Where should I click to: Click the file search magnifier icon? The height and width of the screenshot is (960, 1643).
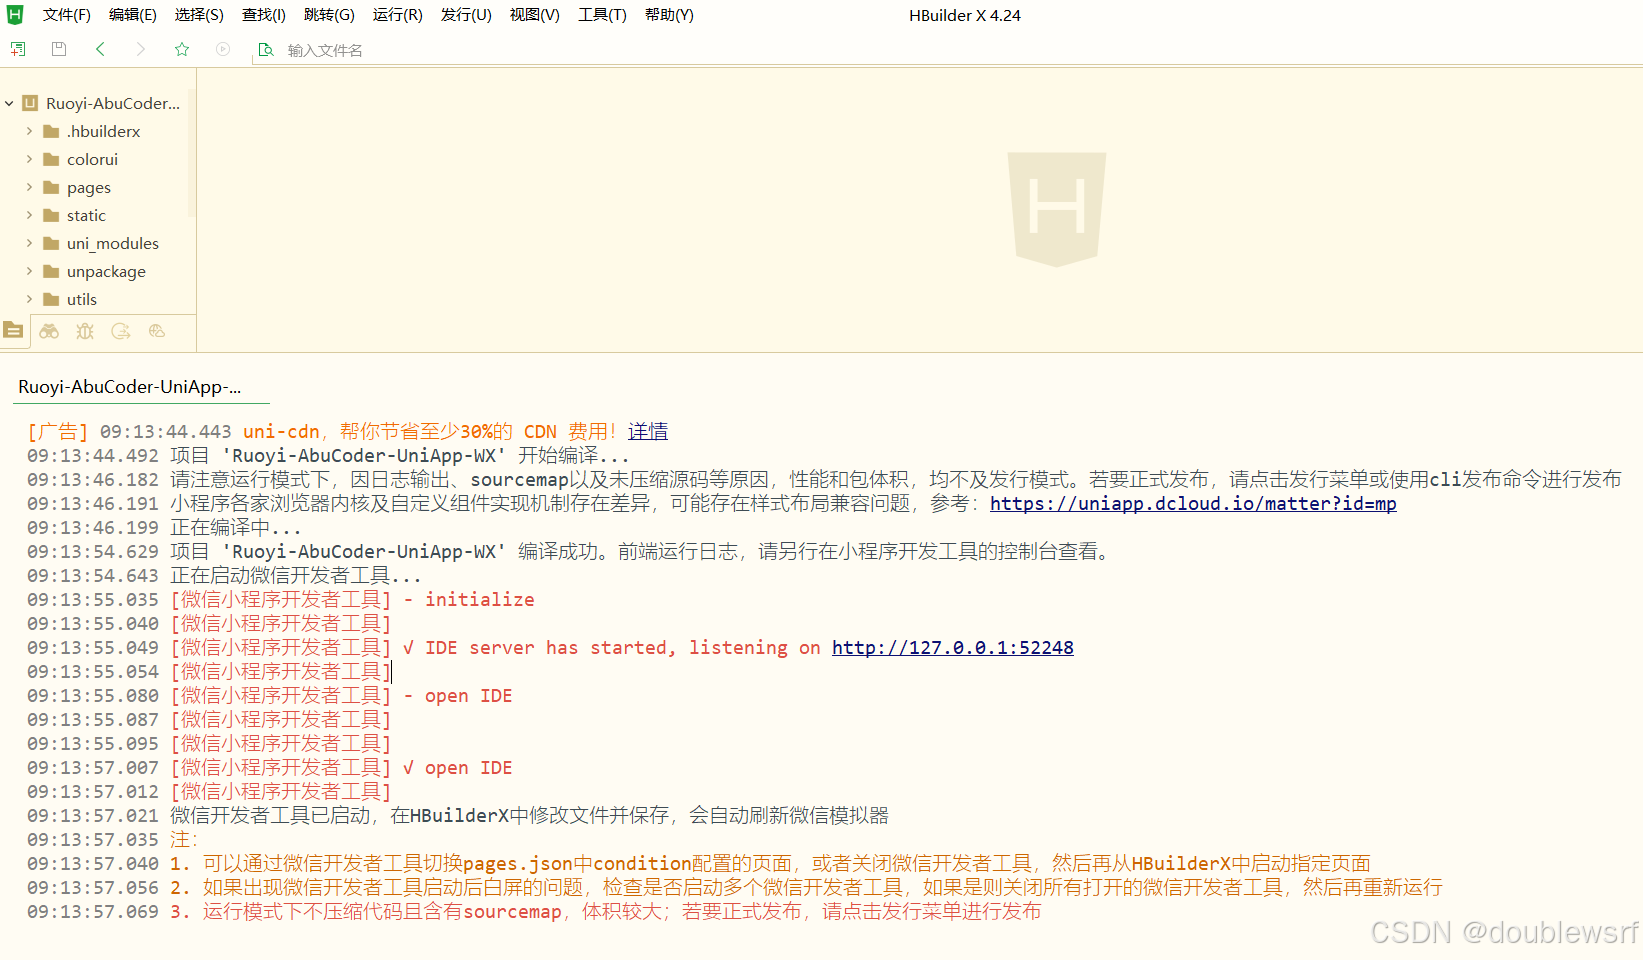pos(266,50)
